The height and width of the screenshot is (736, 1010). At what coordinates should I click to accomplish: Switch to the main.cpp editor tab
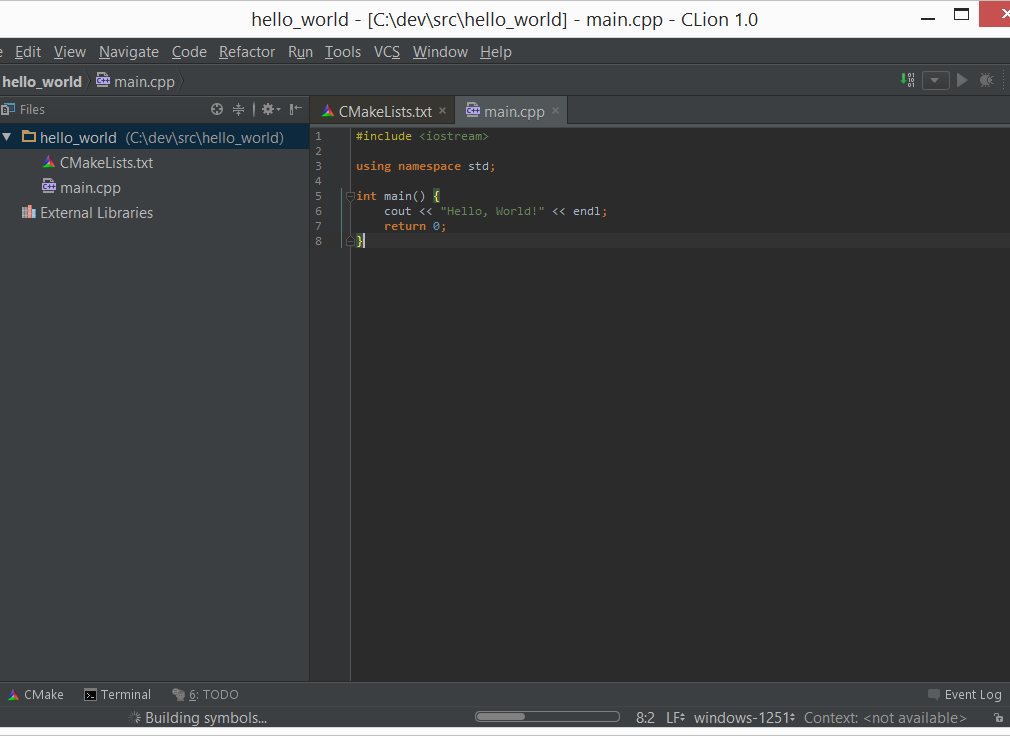(x=513, y=111)
